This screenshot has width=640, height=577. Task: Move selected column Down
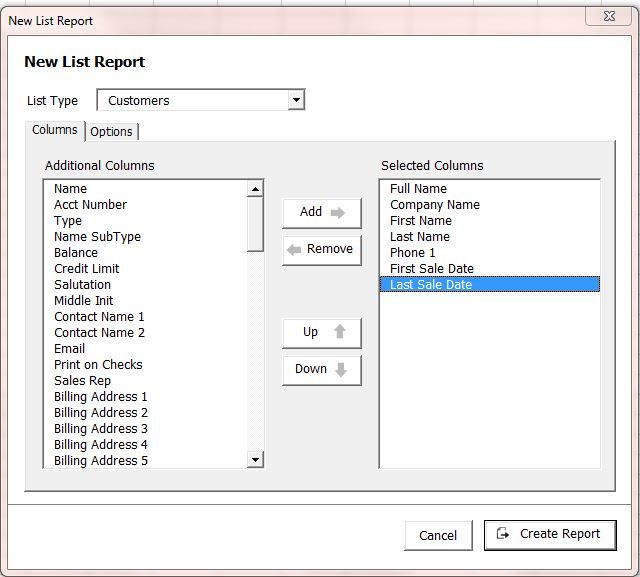tap(322, 369)
